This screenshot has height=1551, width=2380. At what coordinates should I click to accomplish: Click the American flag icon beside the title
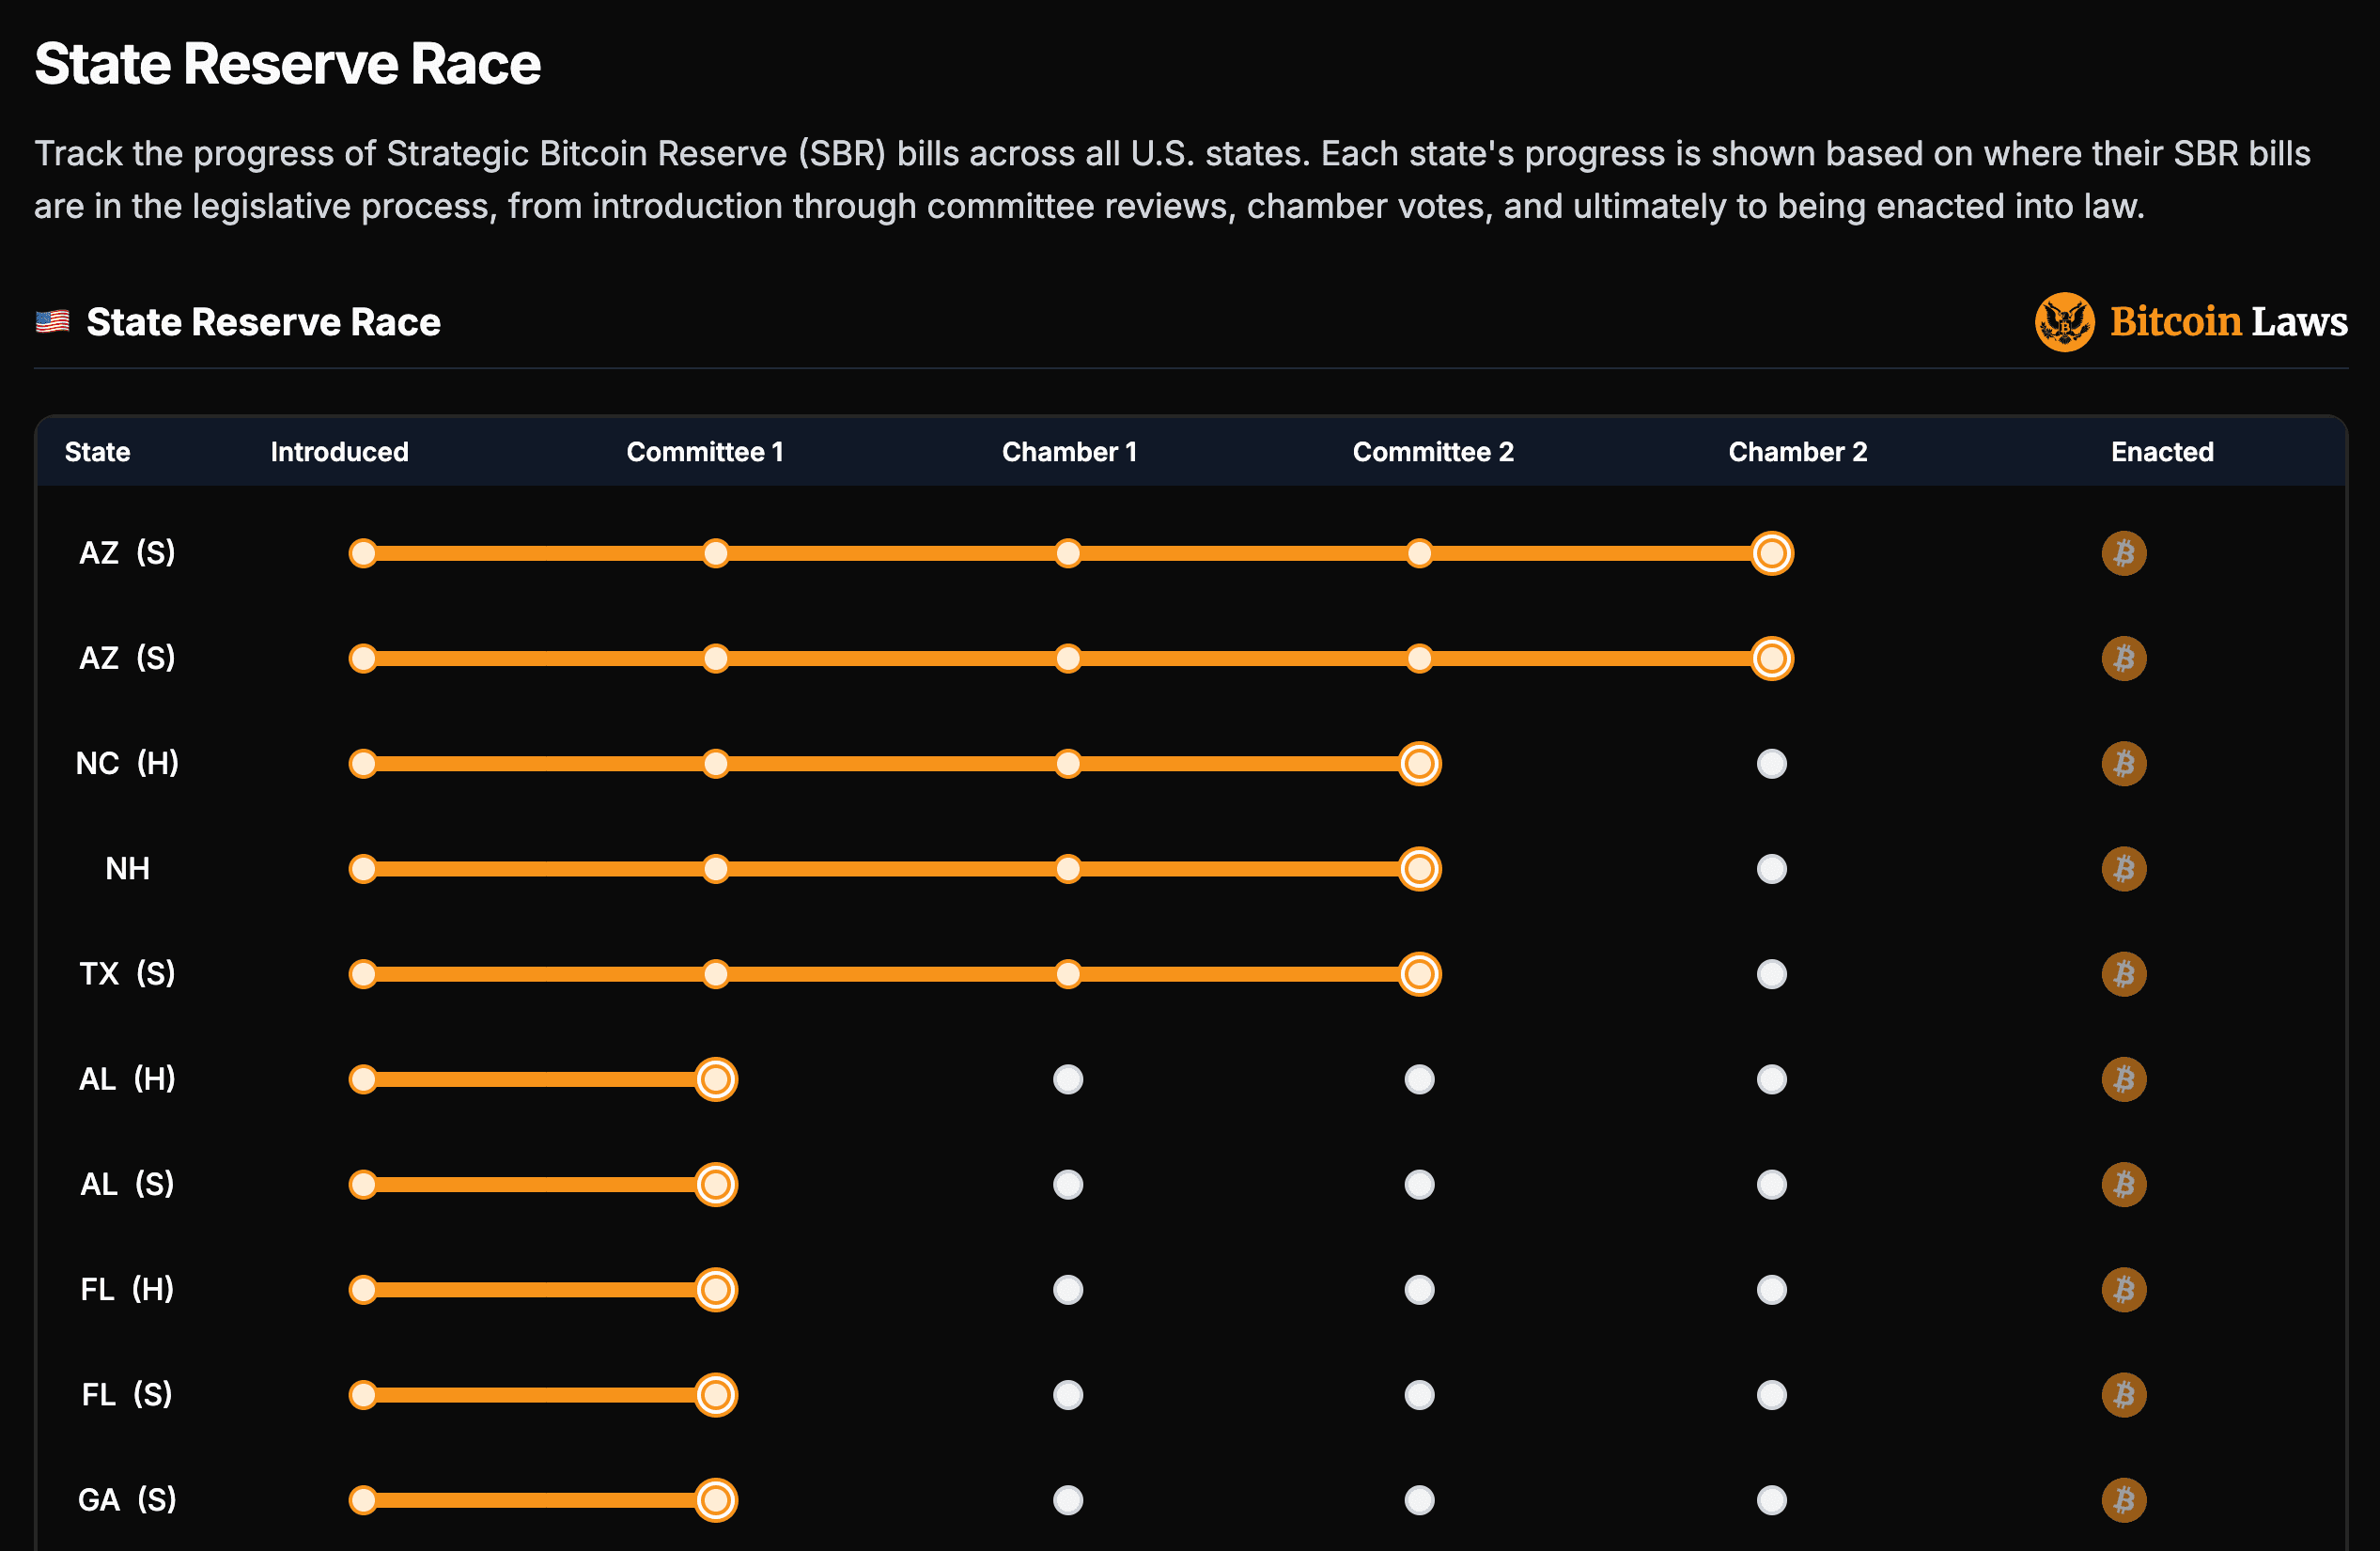52,321
